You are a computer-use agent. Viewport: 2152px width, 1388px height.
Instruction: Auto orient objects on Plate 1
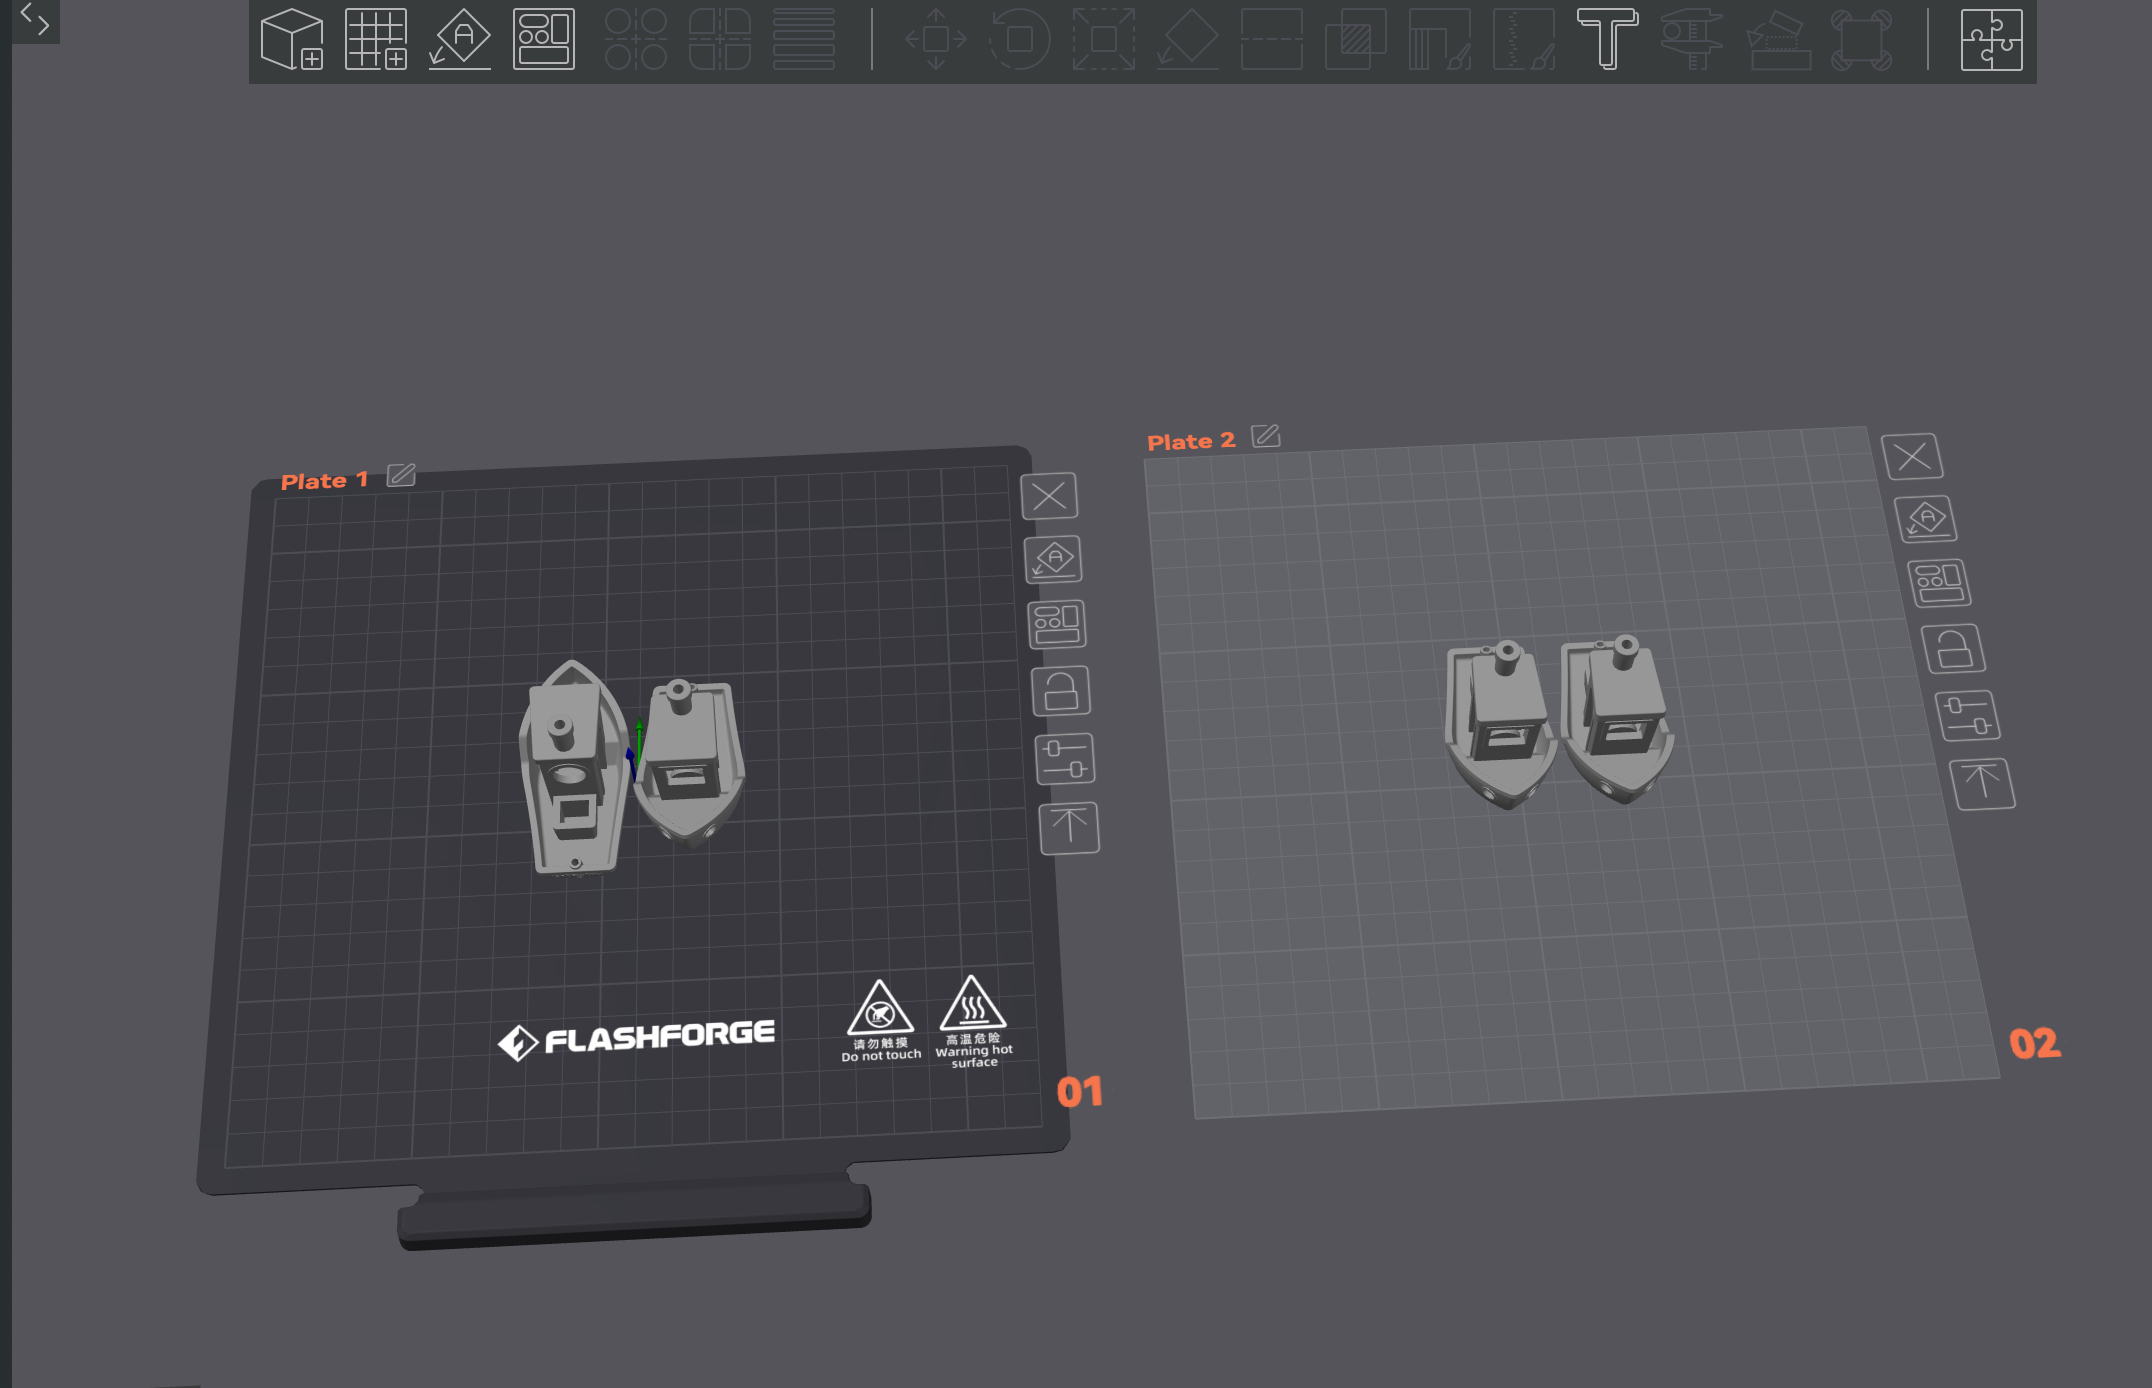1054,560
